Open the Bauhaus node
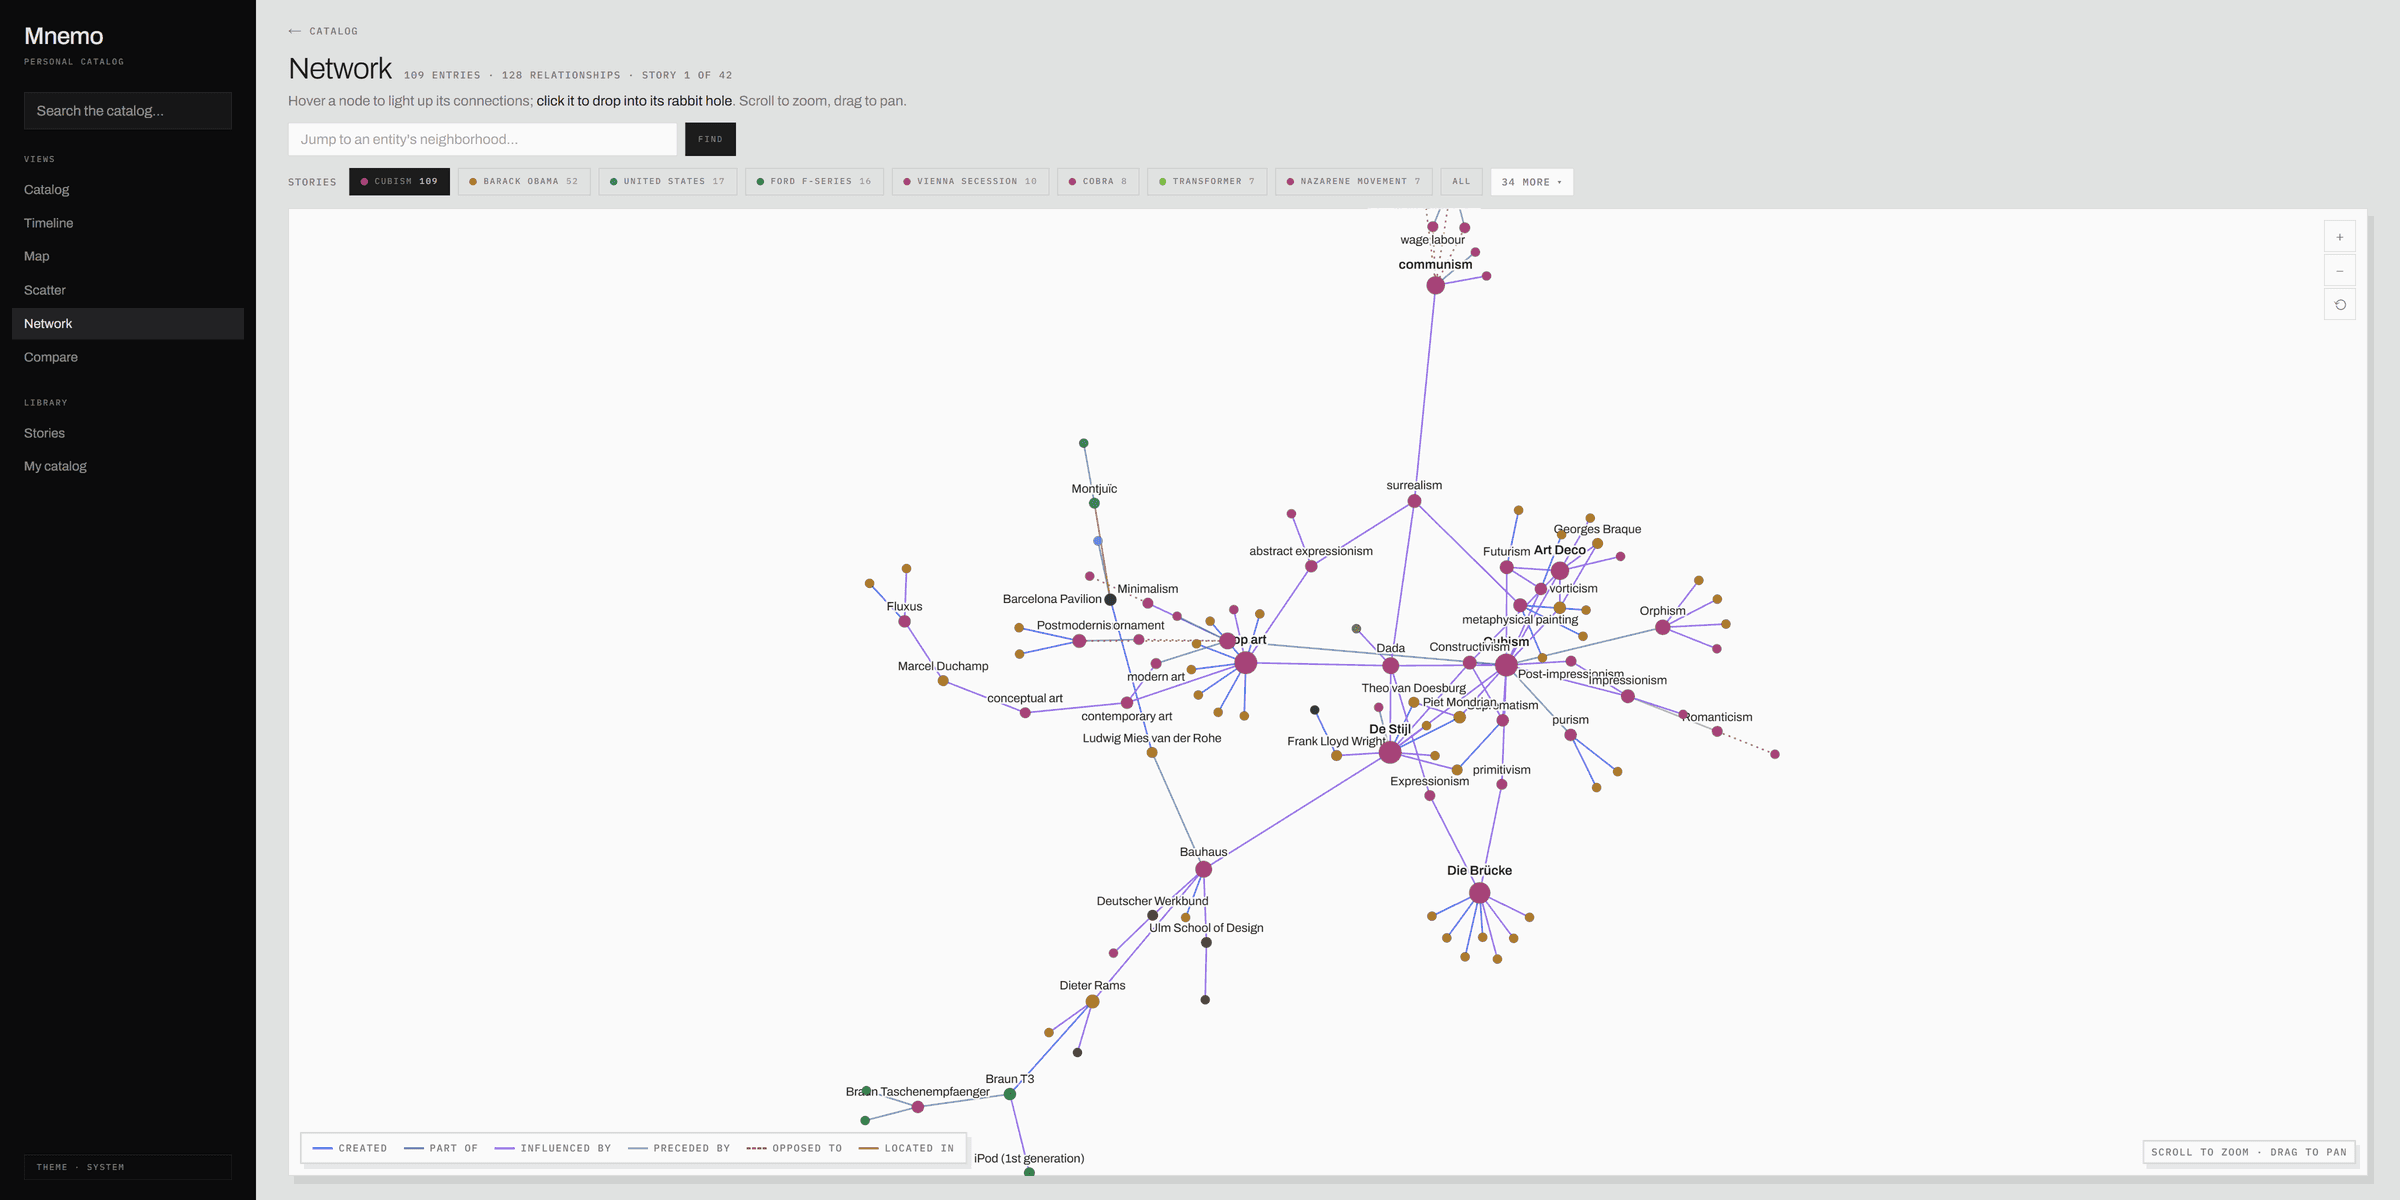The image size is (2400, 1200). pos(1203,870)
